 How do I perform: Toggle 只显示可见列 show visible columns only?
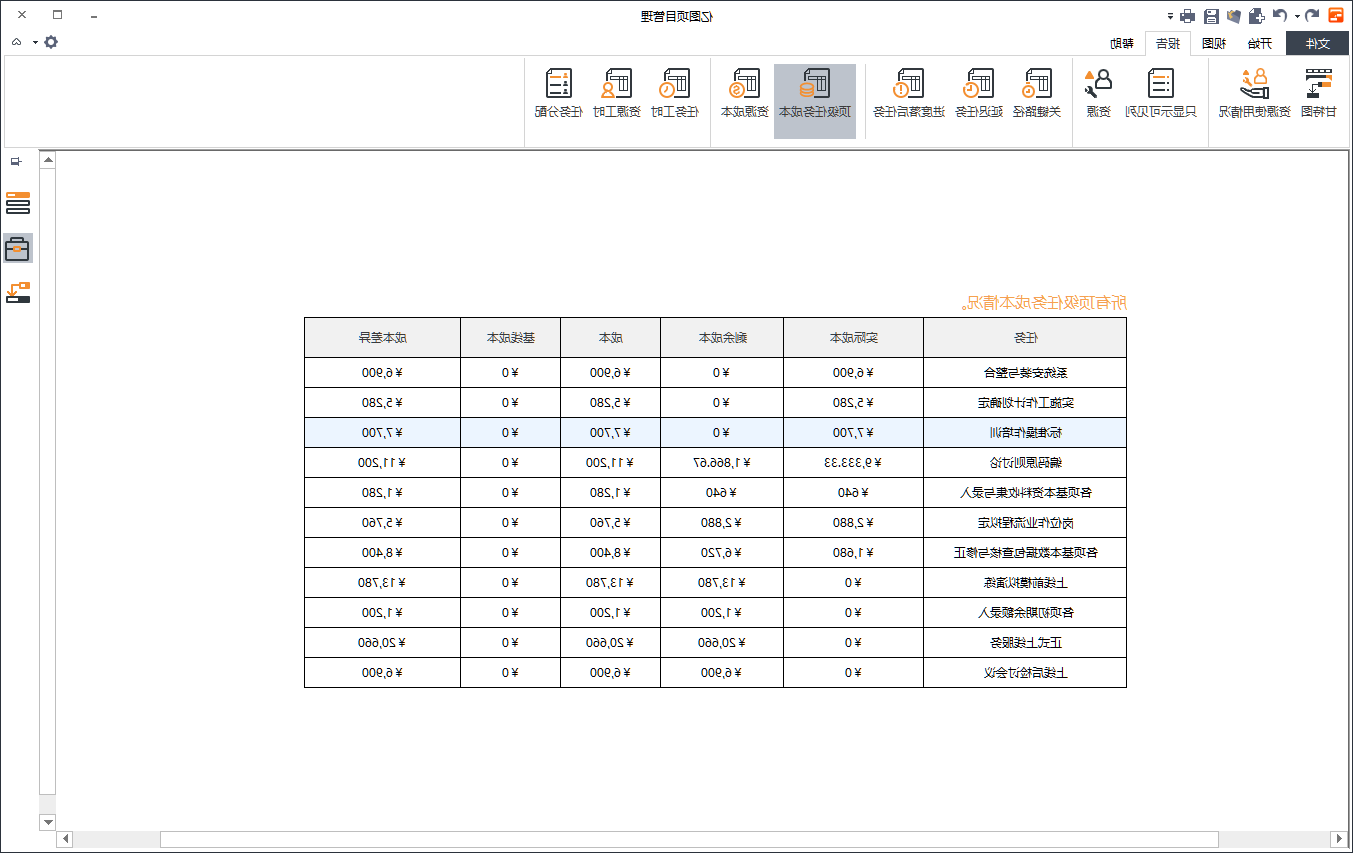click(1161, 94)
